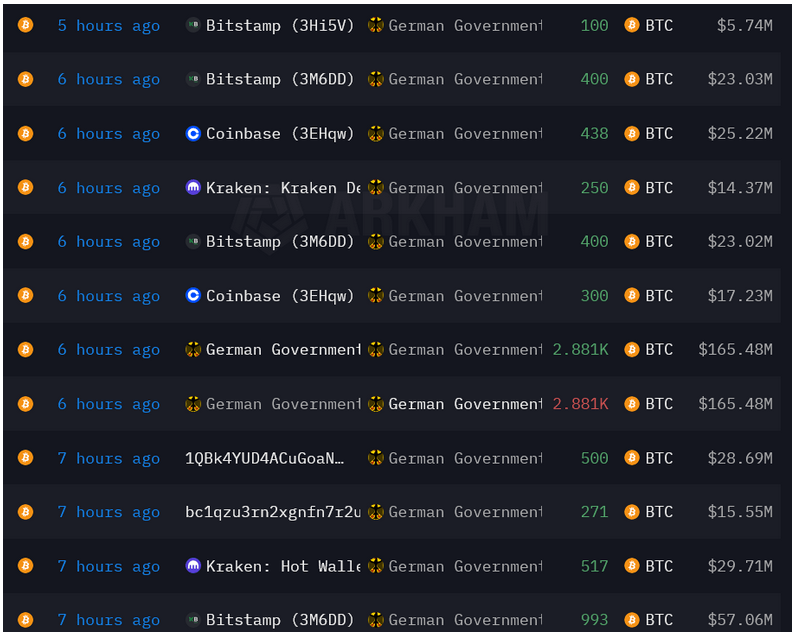794x636 pixels.
Task: Click the leading Bitcoin icon in the $23.03M row
Action: coord(25,79)
